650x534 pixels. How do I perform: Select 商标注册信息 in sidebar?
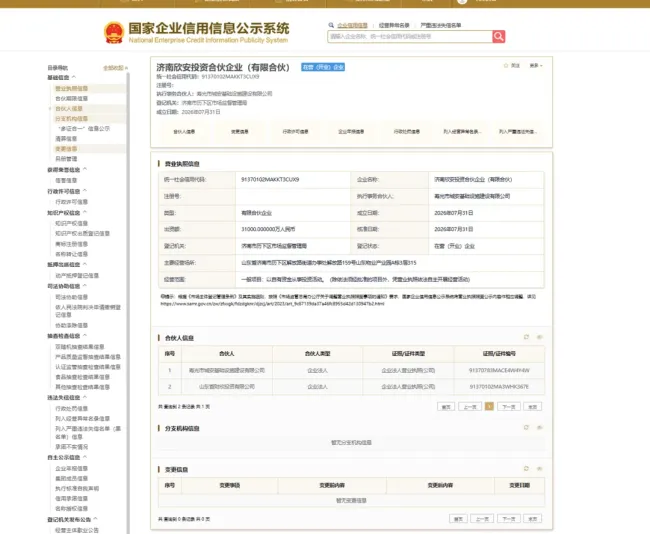pyautogui.click(x=71, y=244)
